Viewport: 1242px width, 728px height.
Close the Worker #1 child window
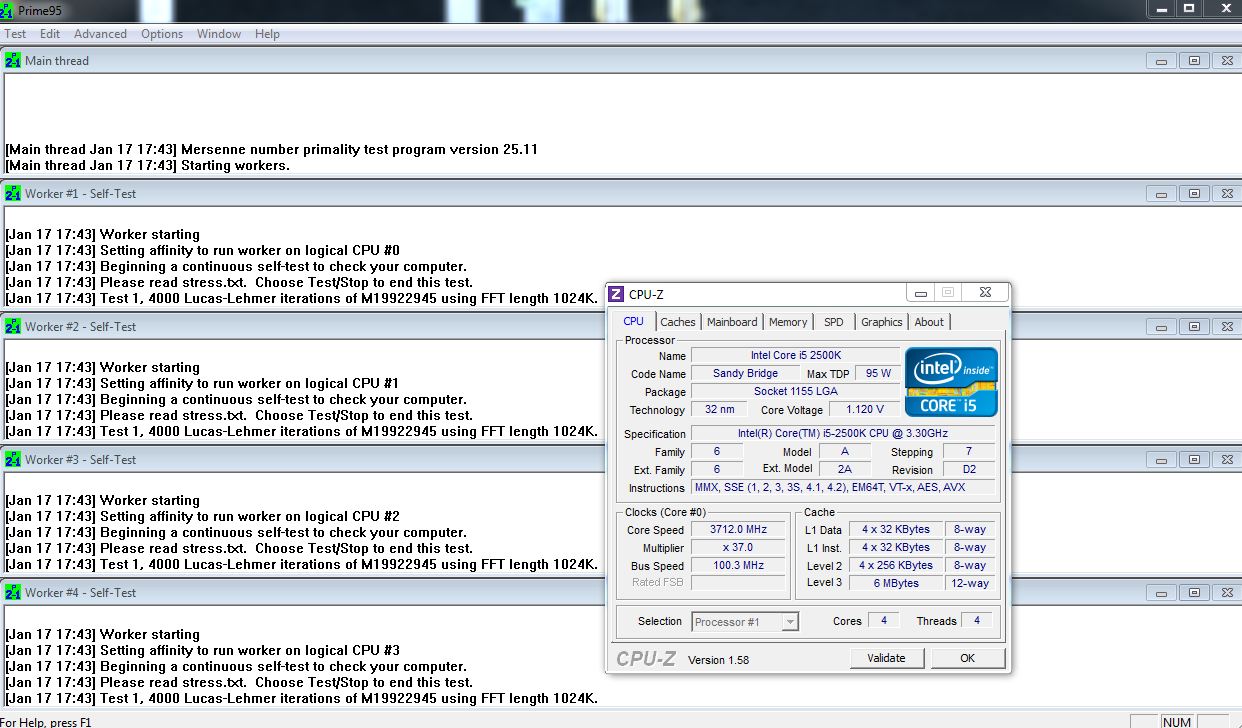tap(1226, 194)
